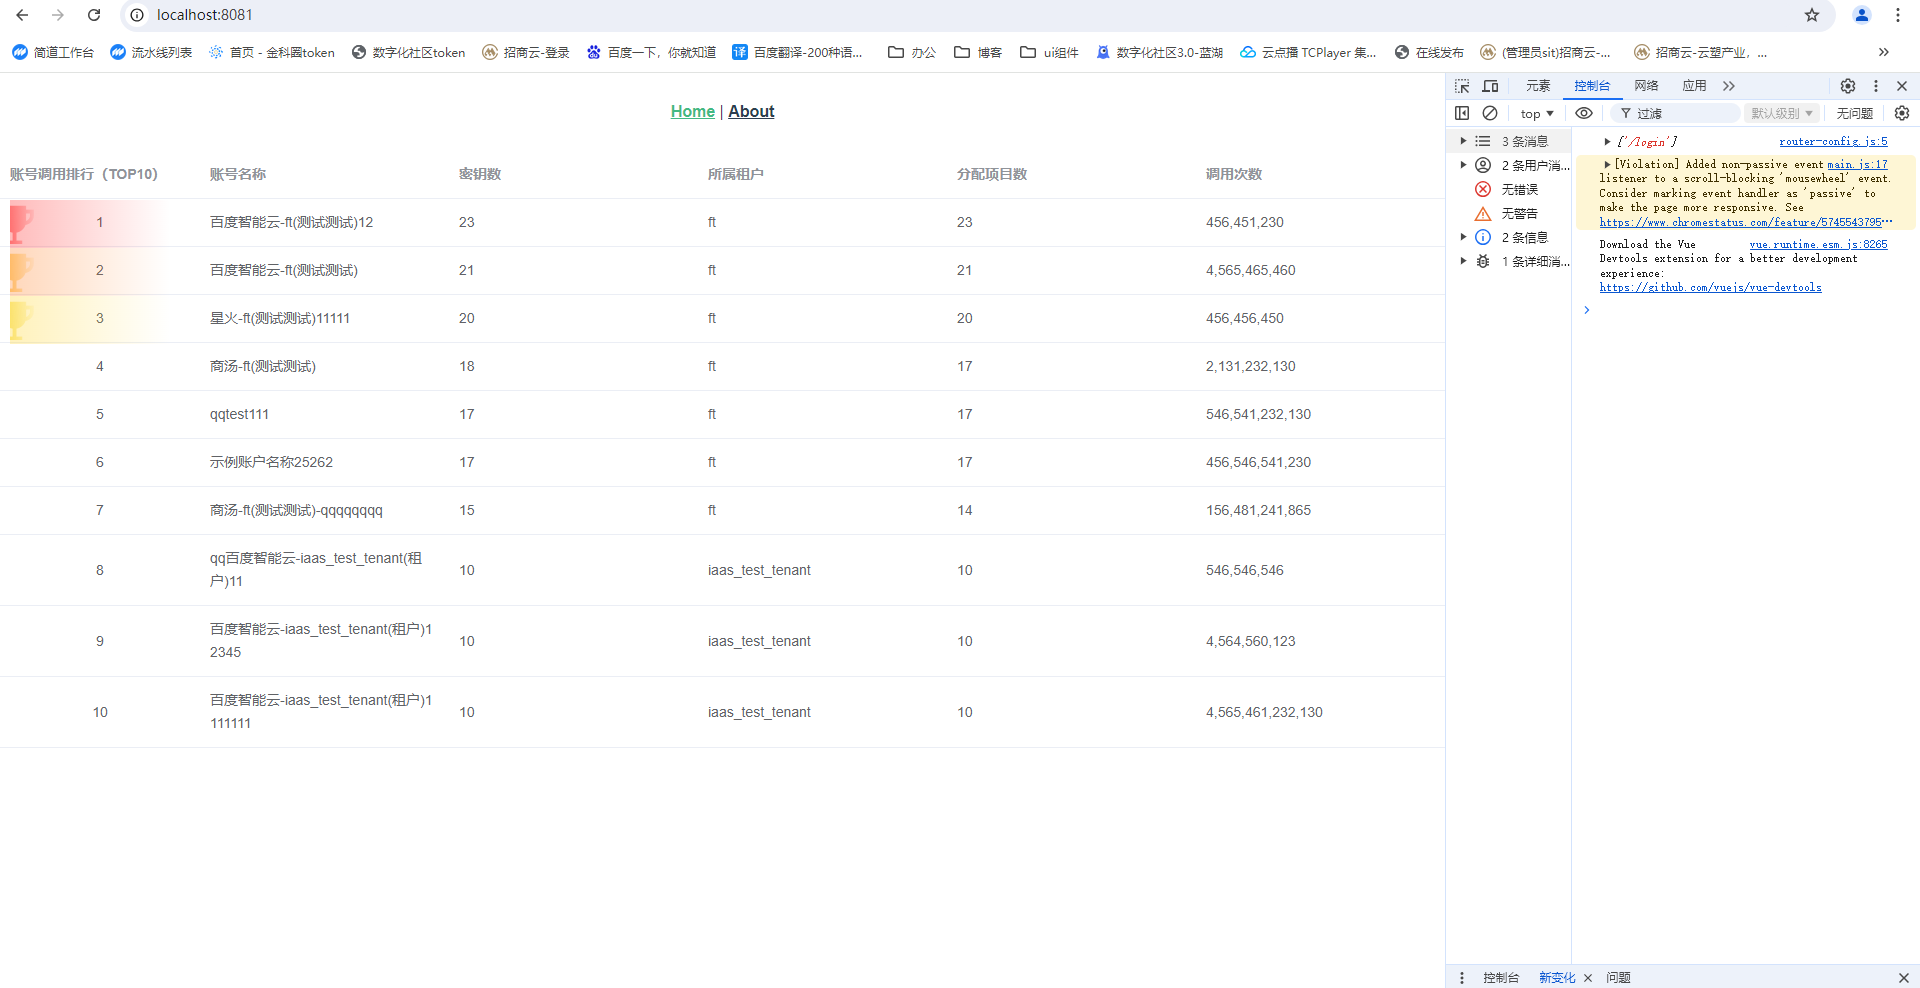
Task: Select the inspect element picker icon
Action: point(1462,86)
